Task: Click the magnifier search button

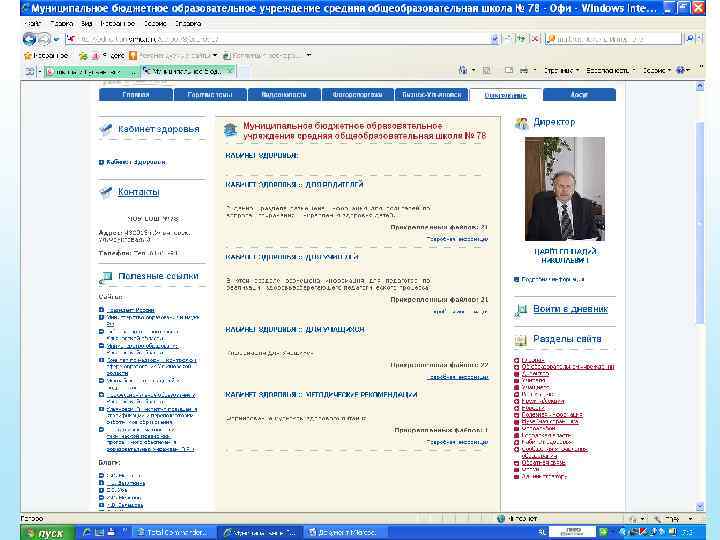Action: click(x=690, y=39)
